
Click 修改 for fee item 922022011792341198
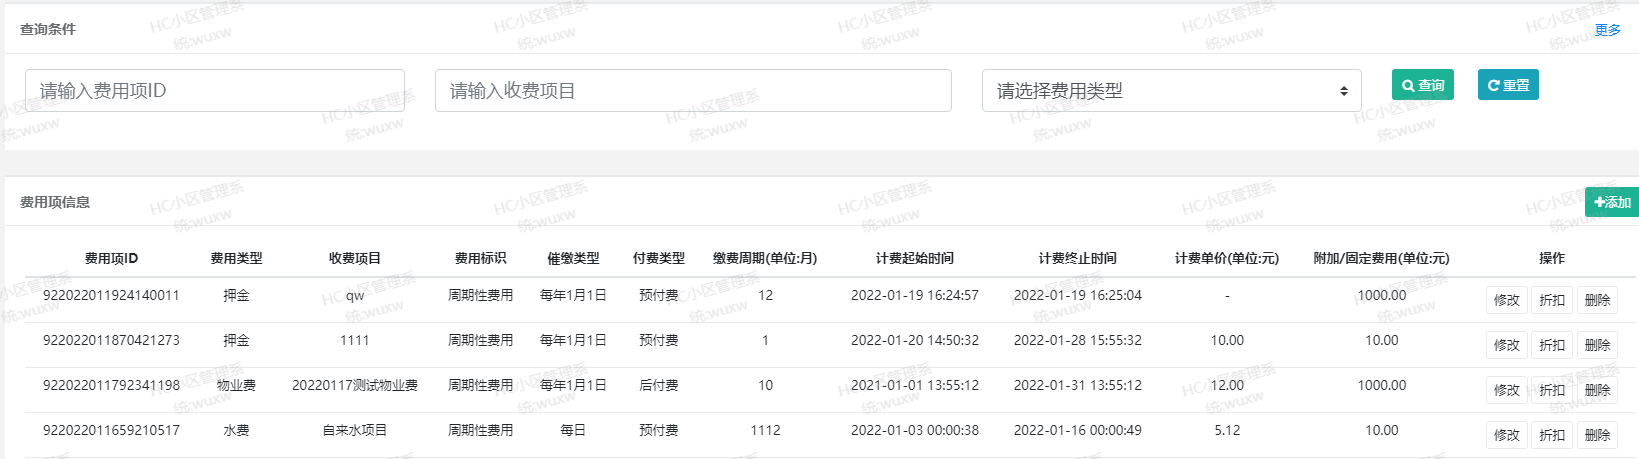pos(1507,390)
